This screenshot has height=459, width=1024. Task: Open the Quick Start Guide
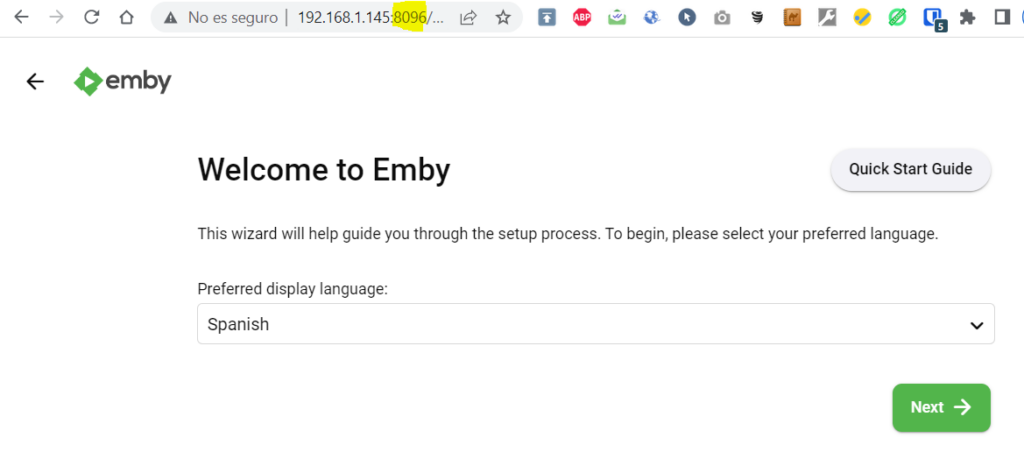pos(910,170)
